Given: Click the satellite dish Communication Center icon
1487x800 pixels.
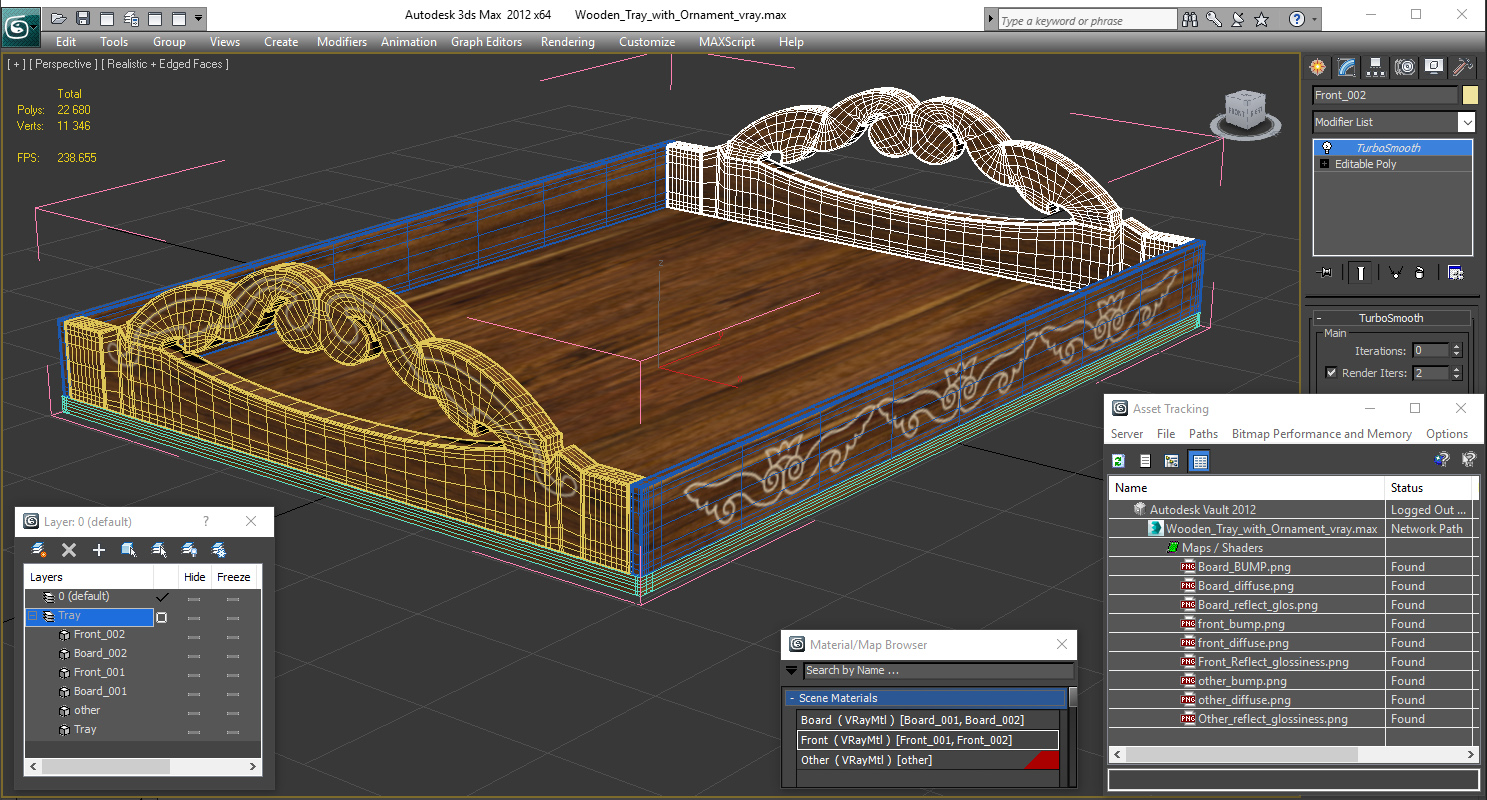Looking at the screenshot, I should click(x=1238, y=19).
